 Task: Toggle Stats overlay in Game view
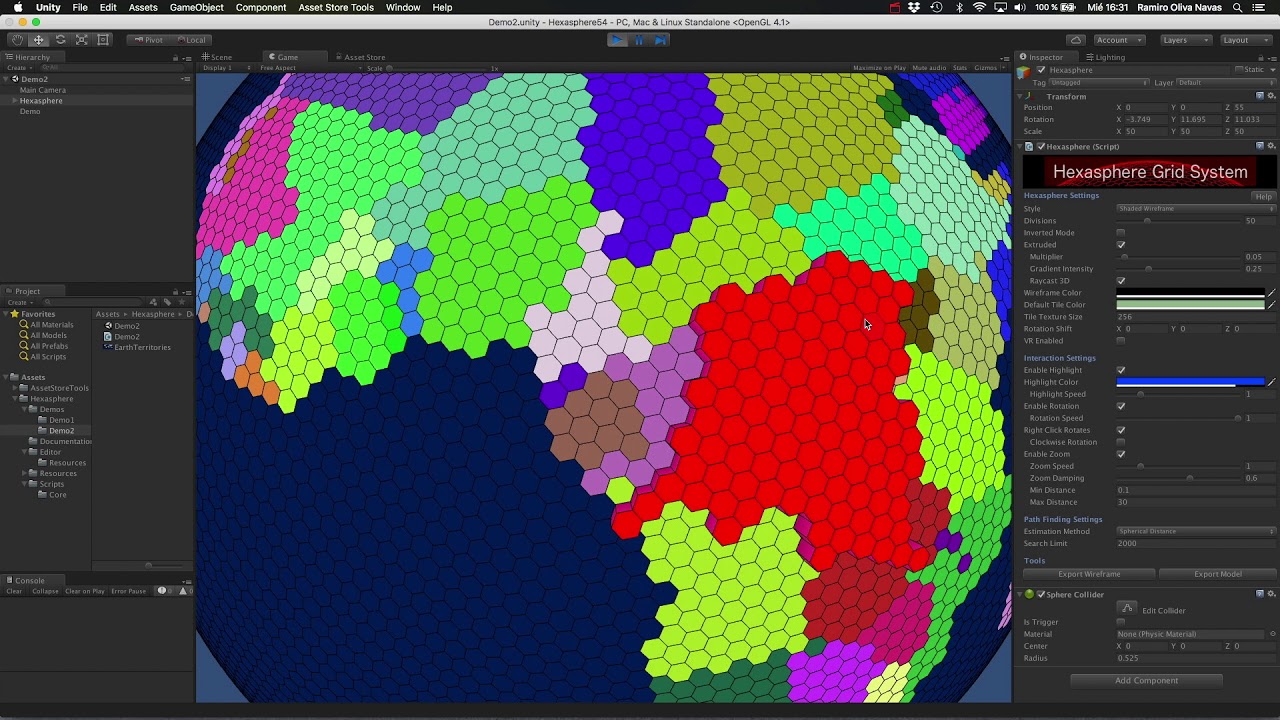coord(960,68)
